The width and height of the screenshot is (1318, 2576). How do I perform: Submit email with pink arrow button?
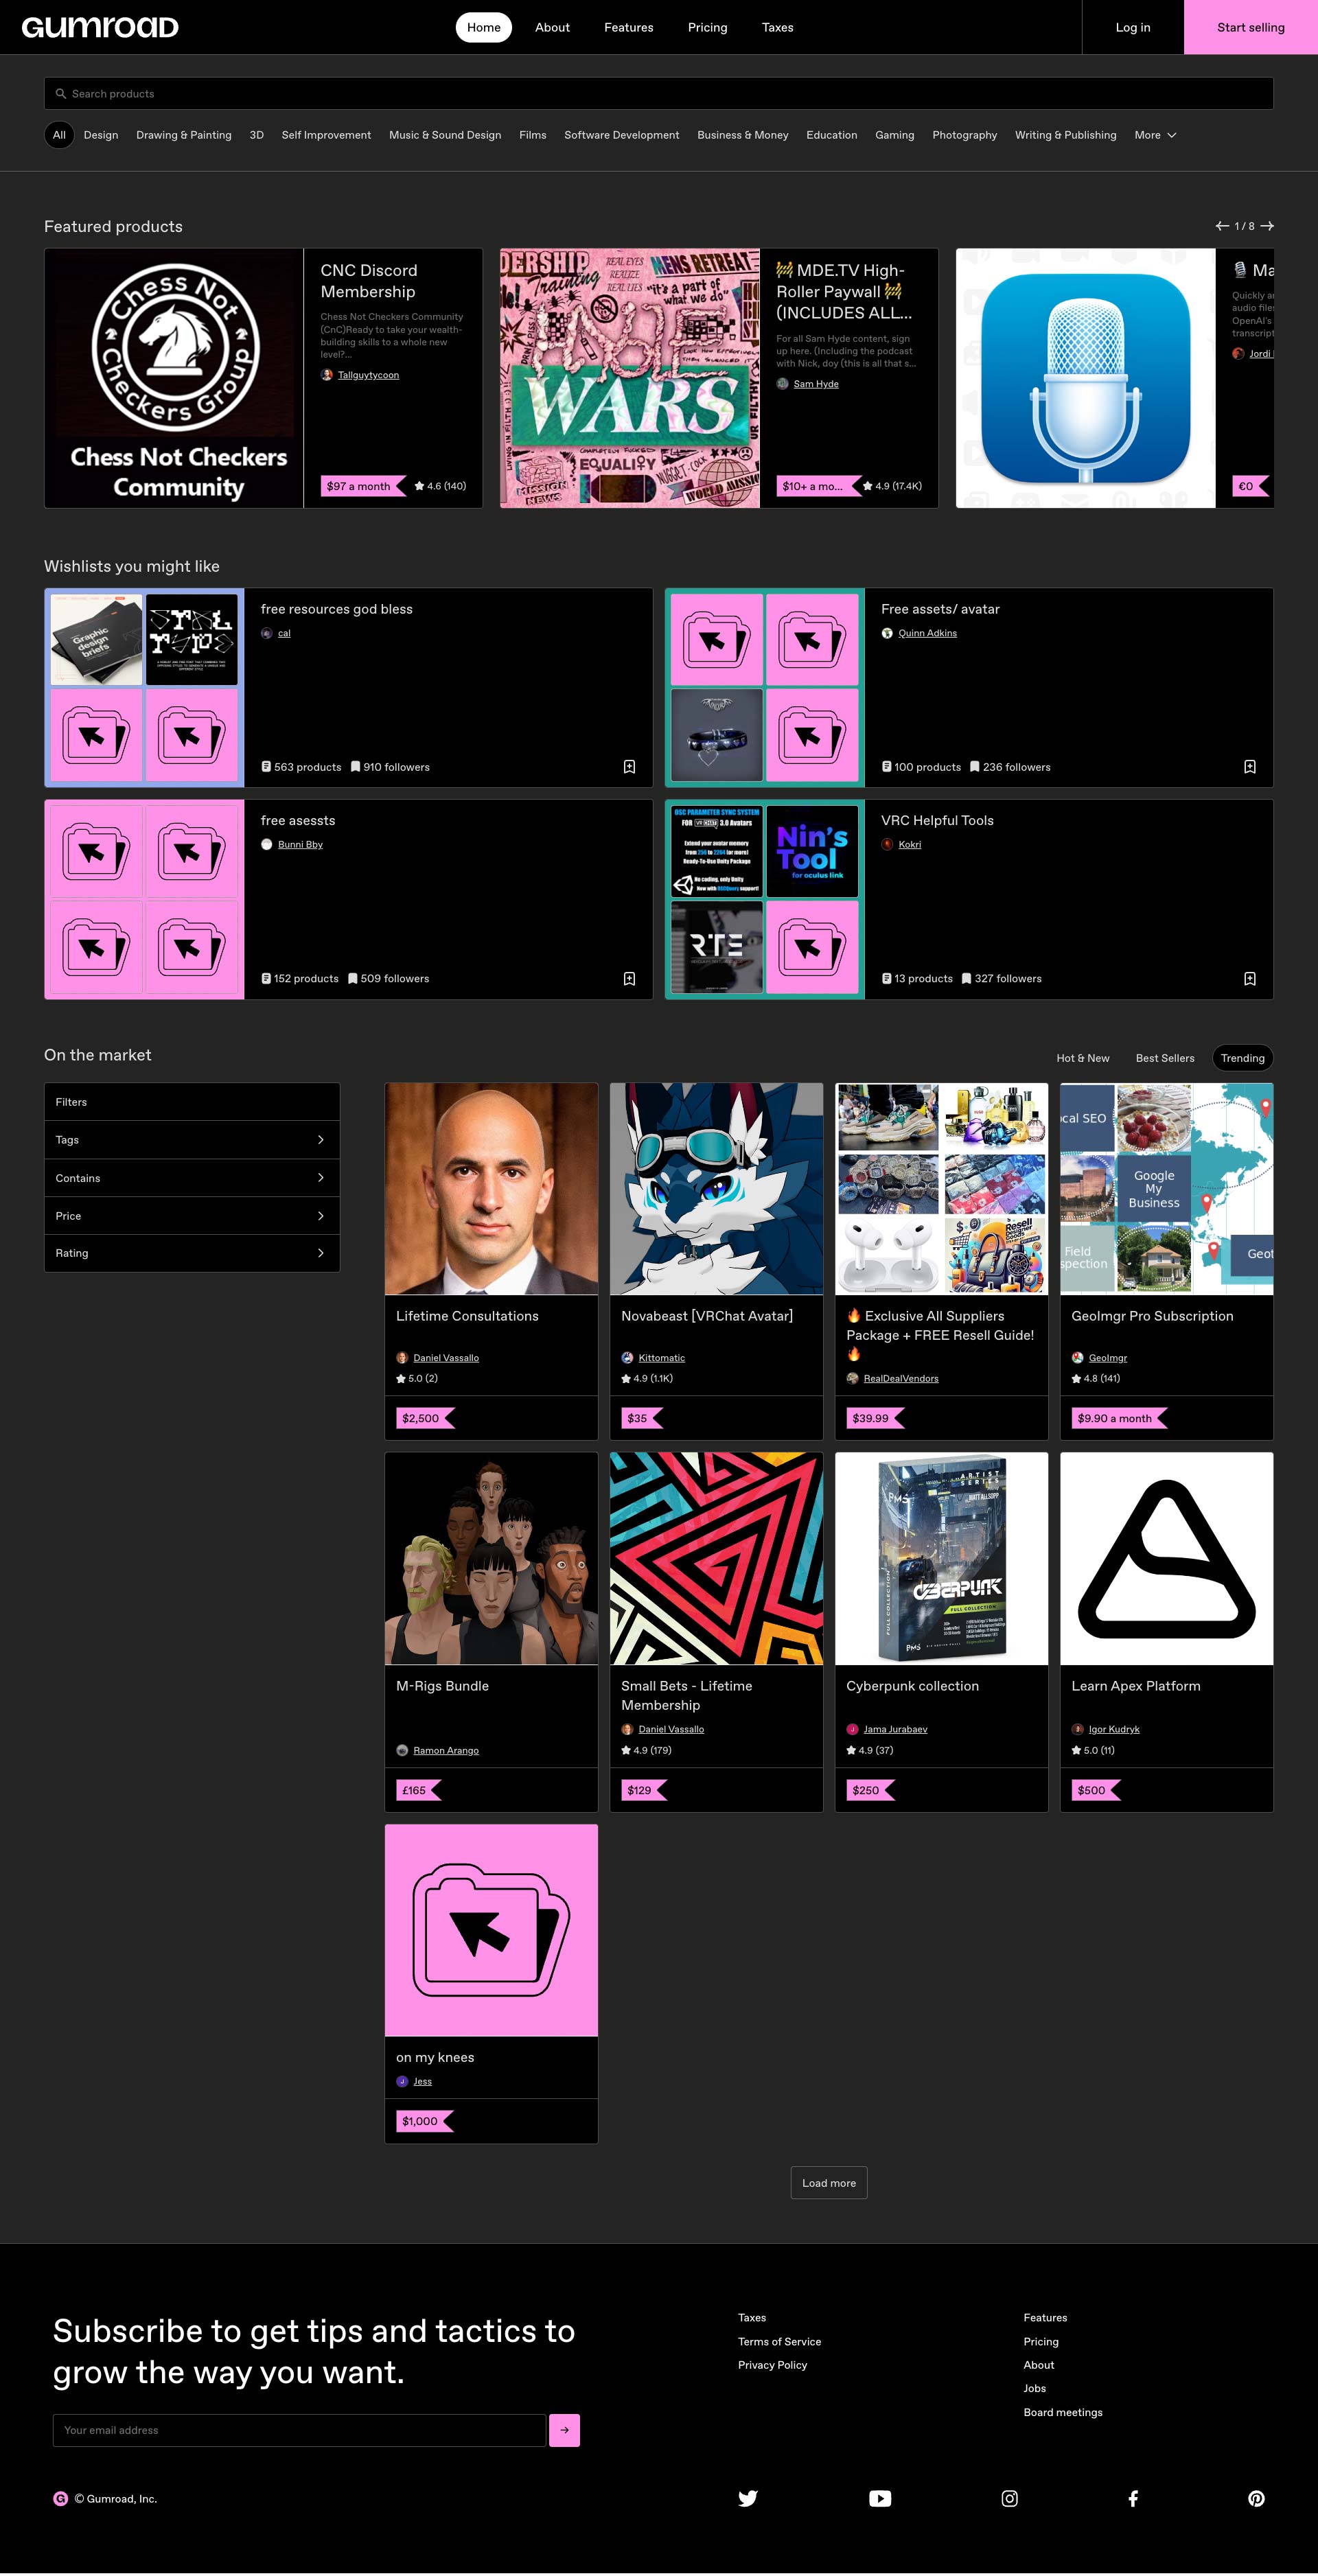pyautogui.click(x=564, y=2430)
